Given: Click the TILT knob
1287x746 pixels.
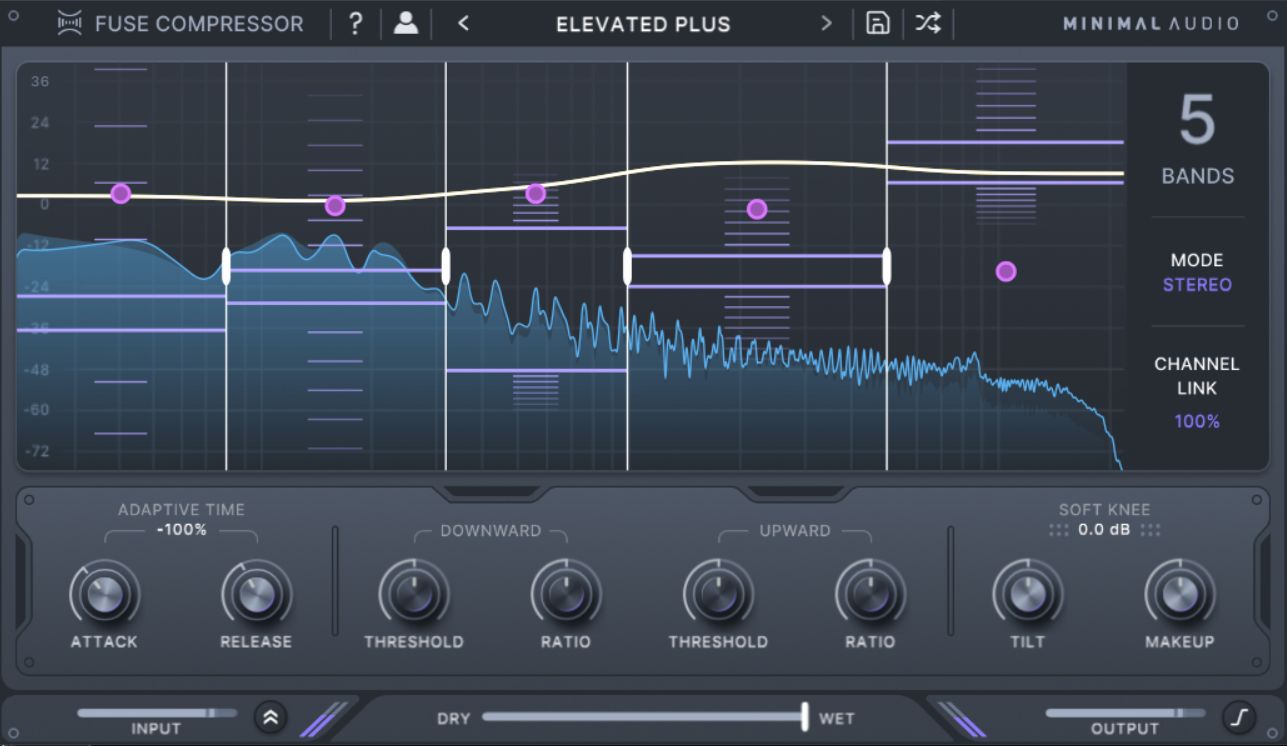Looking at the screenshot, I should point(1028,595).
